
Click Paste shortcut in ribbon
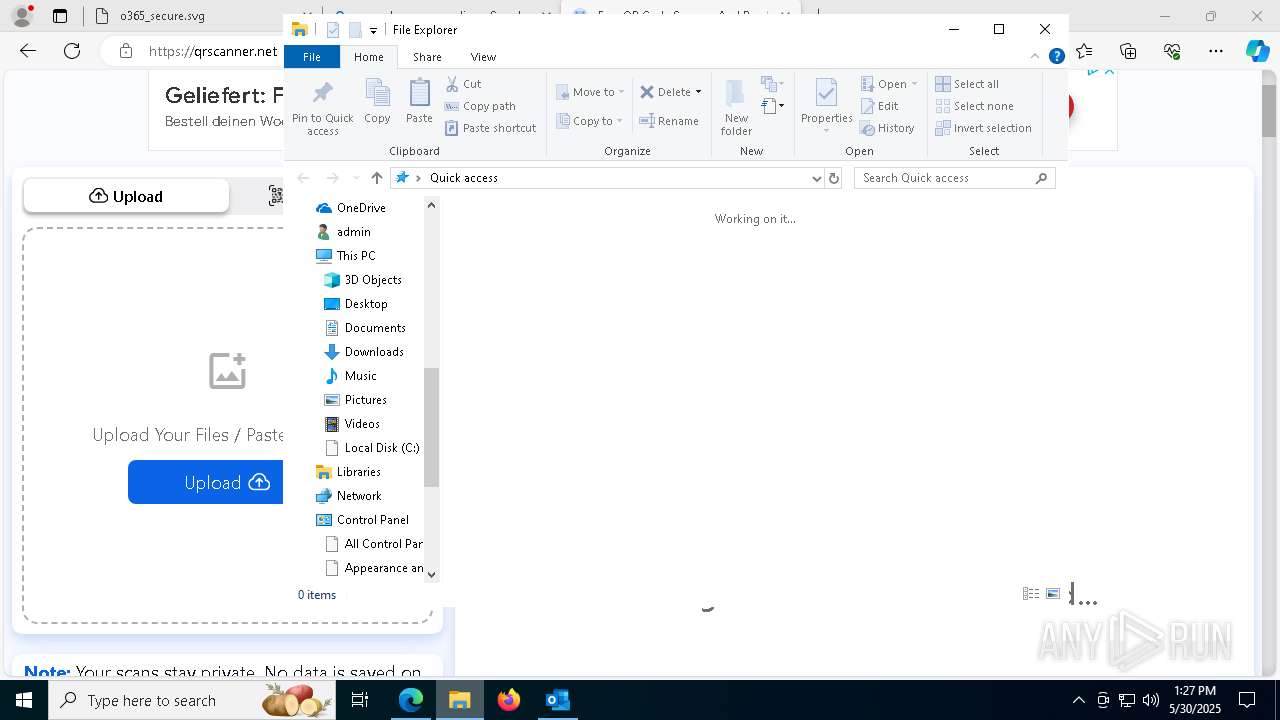[490, 128]
